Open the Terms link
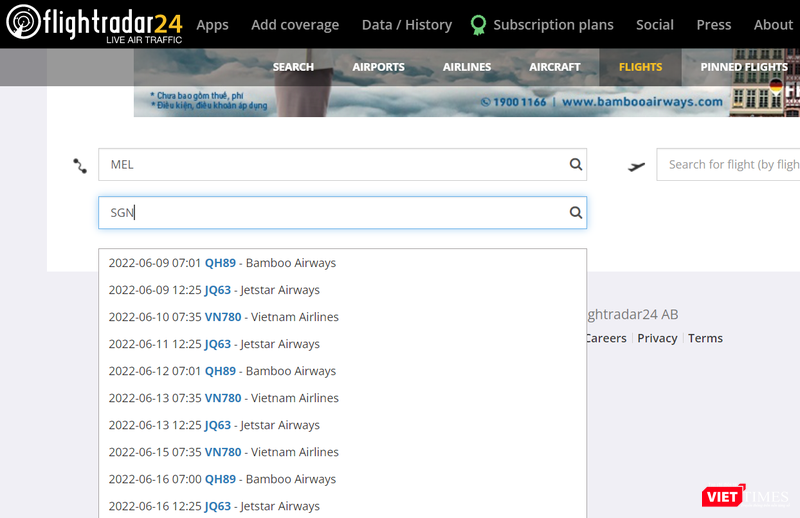Viewport: 800px width, 518px height. (705, 338)
